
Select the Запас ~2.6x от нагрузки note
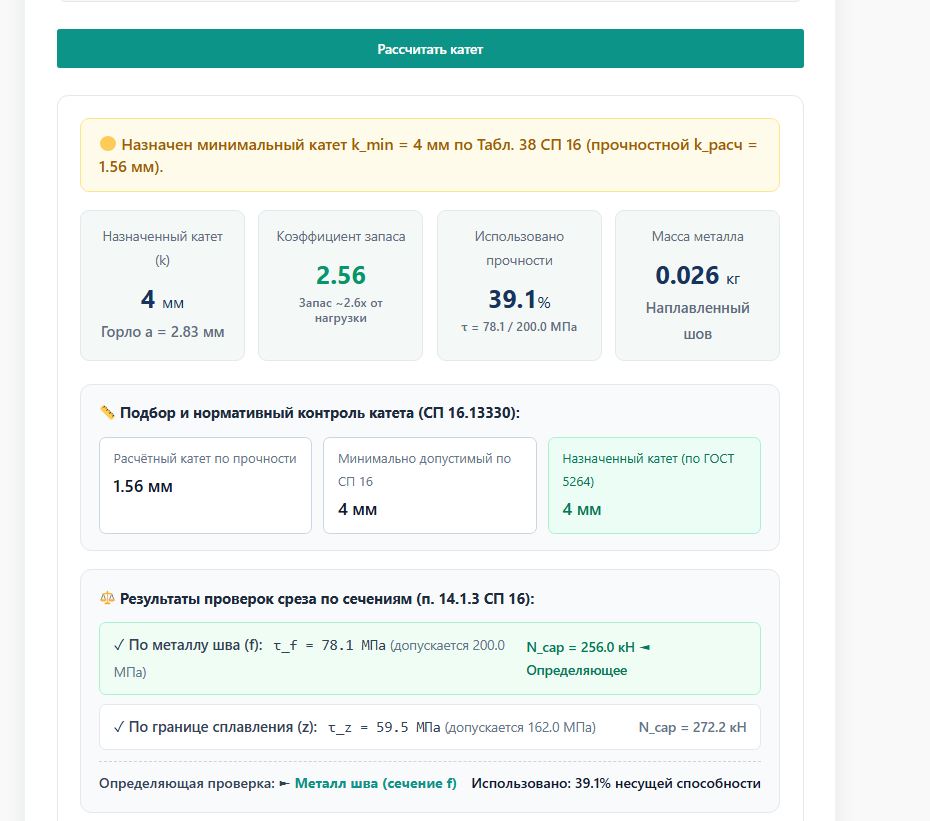pyautogui.click(x=340, y=310)
